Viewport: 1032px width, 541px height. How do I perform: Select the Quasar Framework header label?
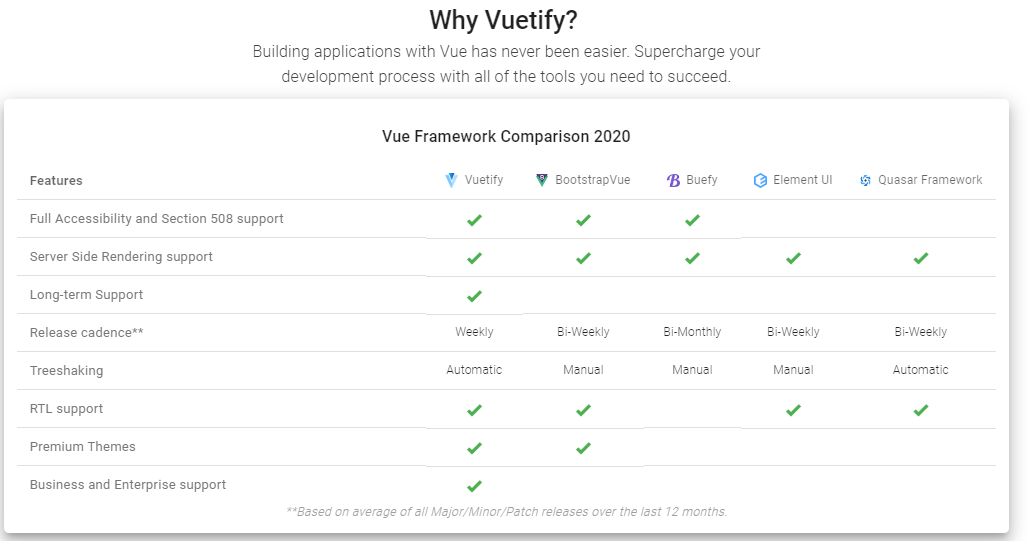[x=930, y=180]
